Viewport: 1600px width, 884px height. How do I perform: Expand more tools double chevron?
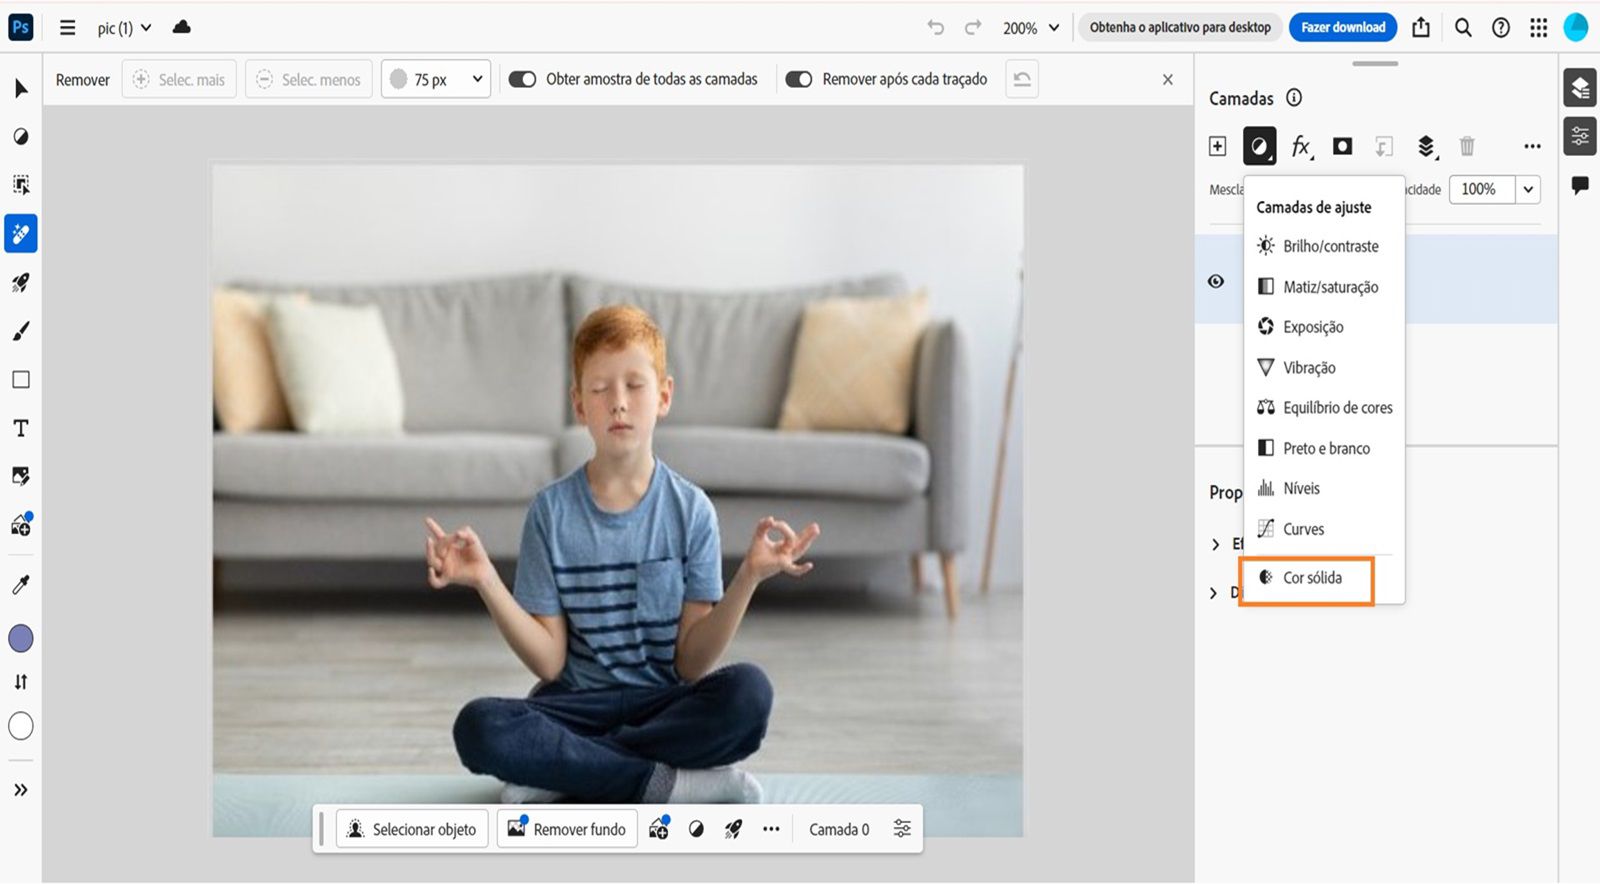(x=21, y=790)
